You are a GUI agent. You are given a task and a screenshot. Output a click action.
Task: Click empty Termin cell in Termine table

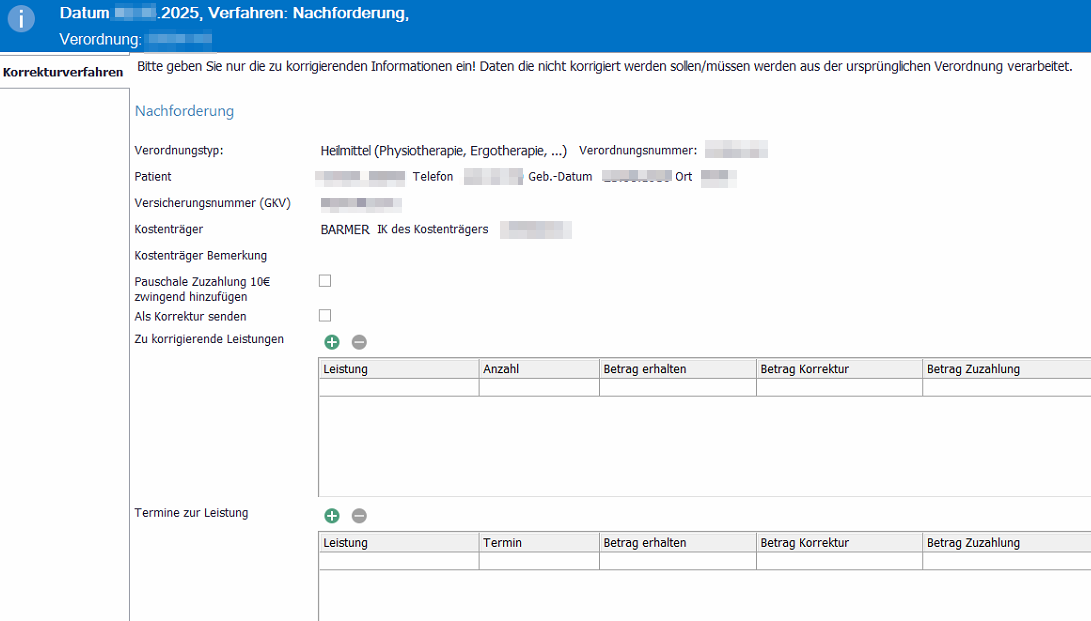pyautogui.click(x=539, y=561)
